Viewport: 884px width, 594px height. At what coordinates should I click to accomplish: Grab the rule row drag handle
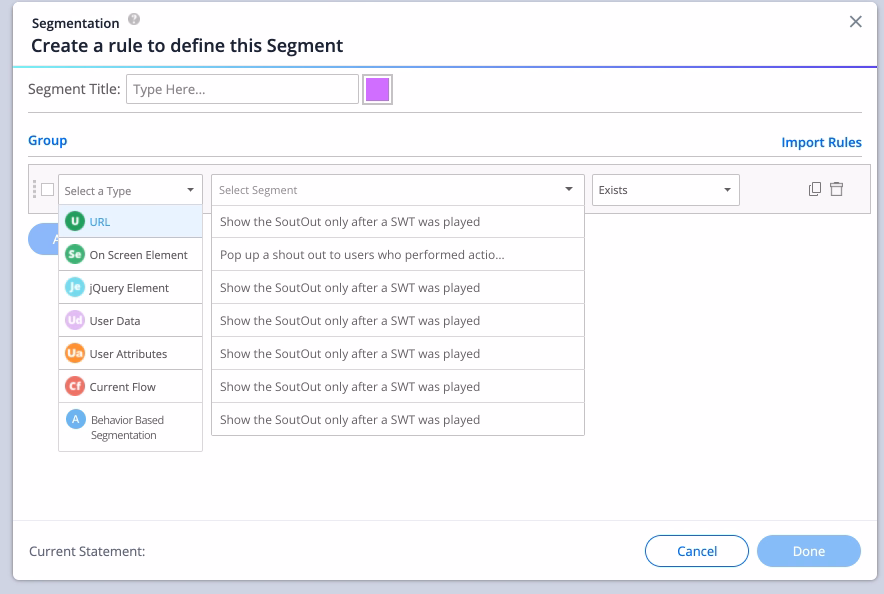[x=34, y=189]
